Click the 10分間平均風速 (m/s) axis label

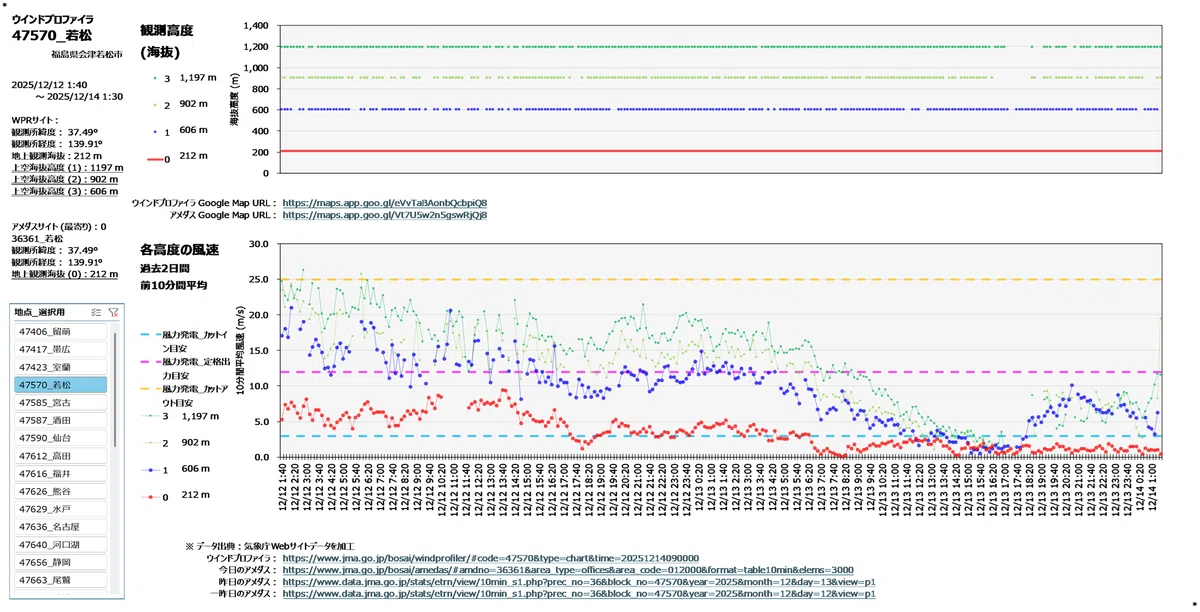point(240,350)
